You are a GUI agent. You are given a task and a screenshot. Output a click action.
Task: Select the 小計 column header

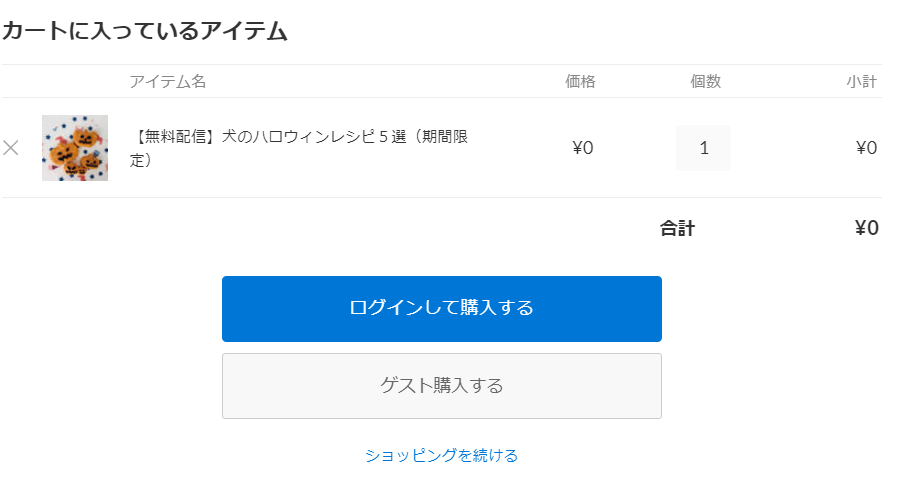(861, 82)
